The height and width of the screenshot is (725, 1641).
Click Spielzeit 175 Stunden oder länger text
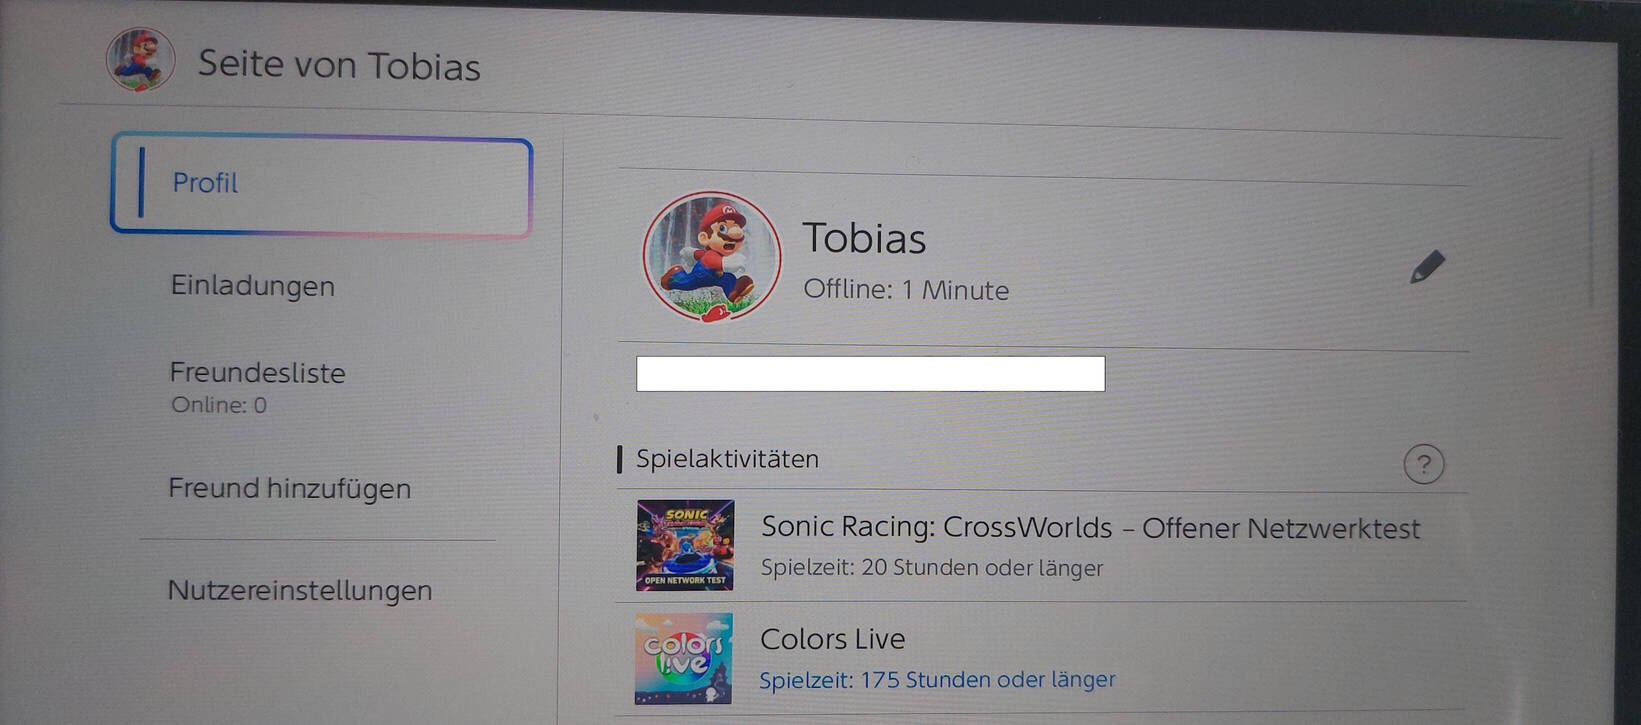click(937, 680)
